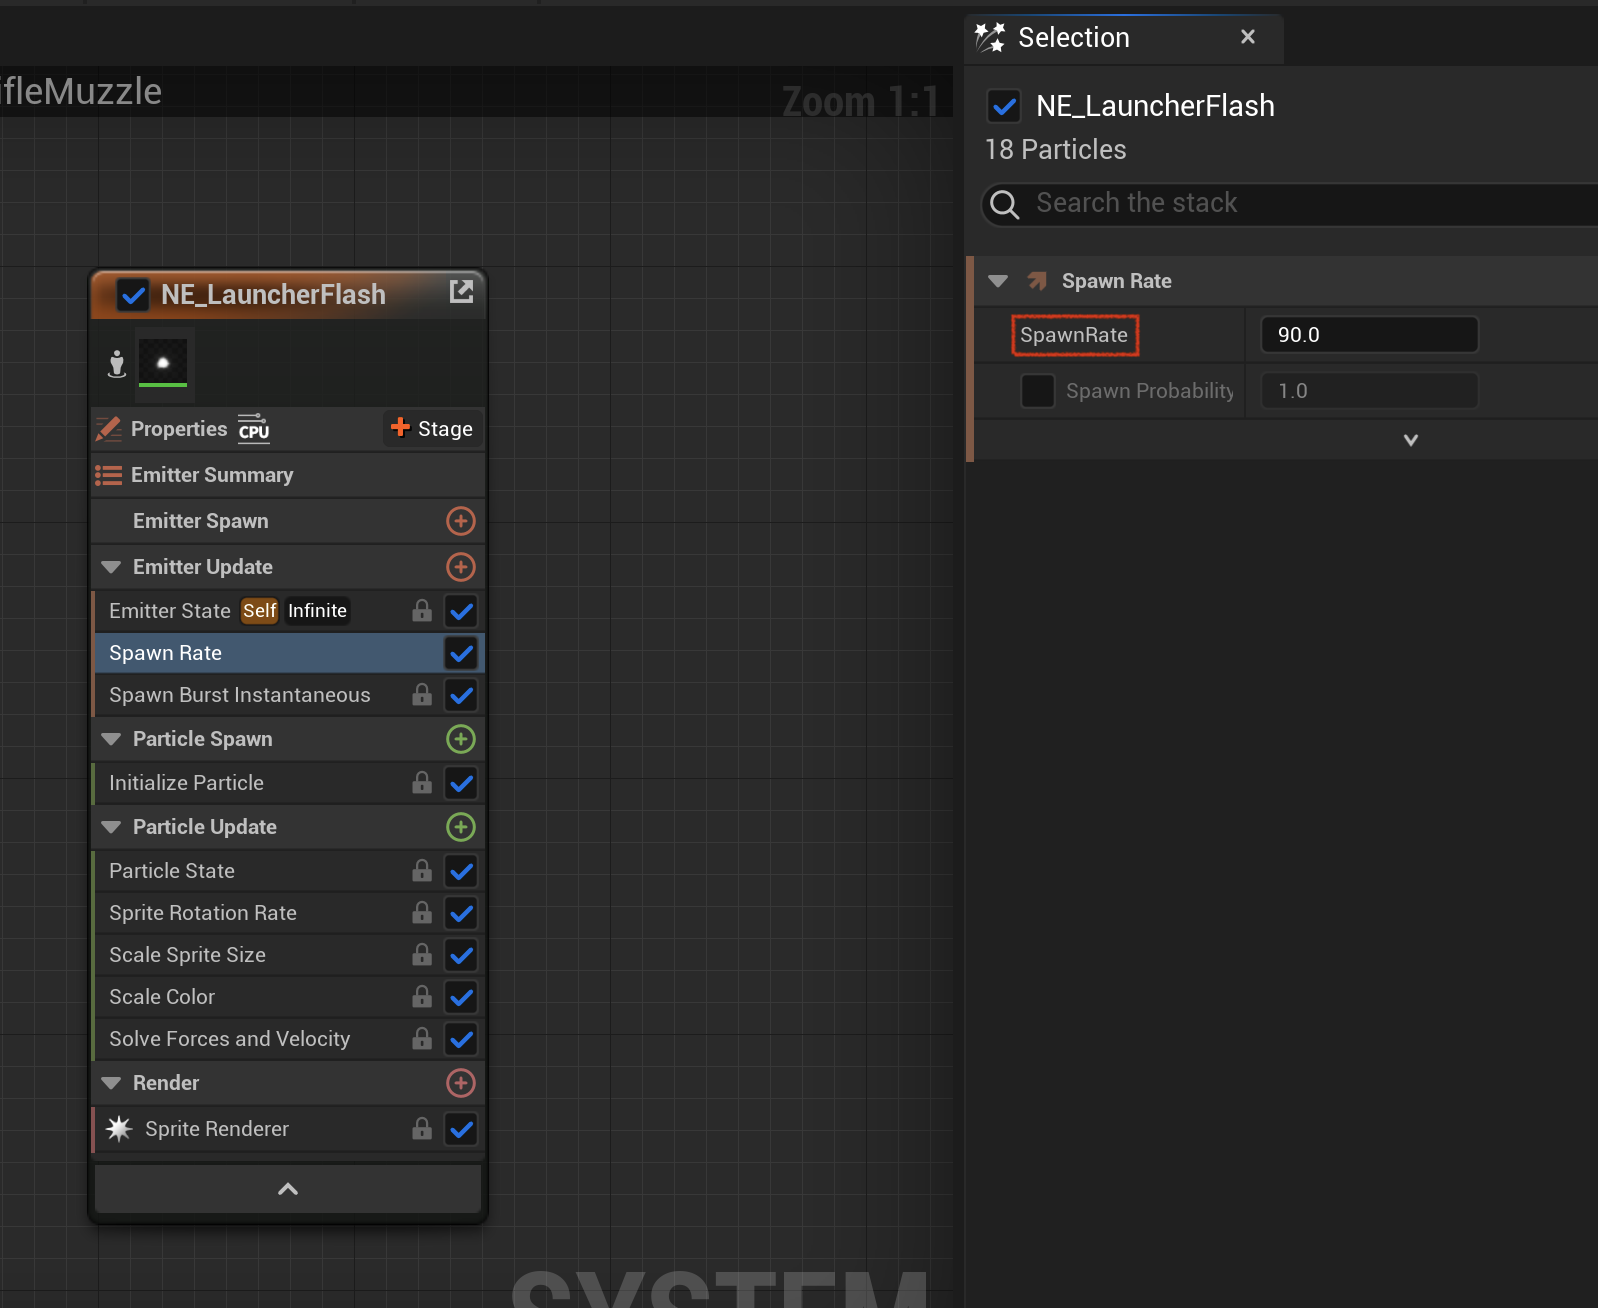Disable Scale Sprite Size module
The width and height of the screenshot is (1598, 1308).
point(461,955)
